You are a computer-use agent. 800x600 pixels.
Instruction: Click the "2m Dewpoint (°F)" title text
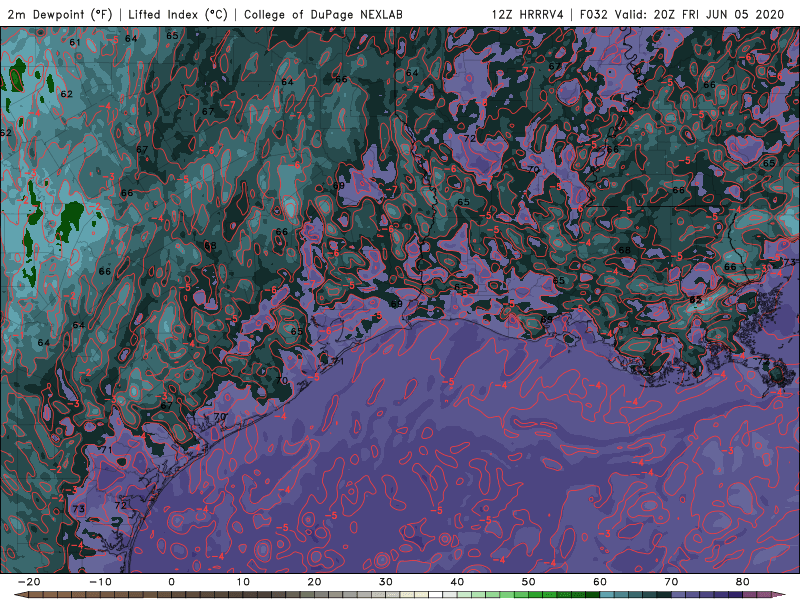tap(60, 14)
